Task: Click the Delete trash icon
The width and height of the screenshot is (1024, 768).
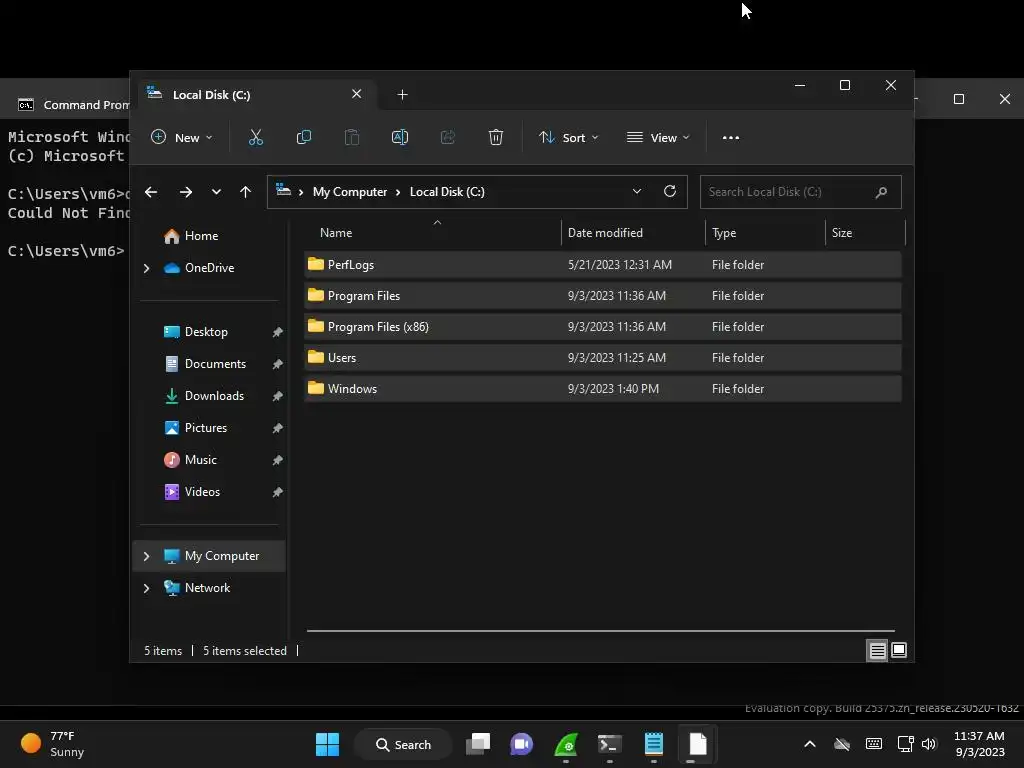Action: click(496, 138)
